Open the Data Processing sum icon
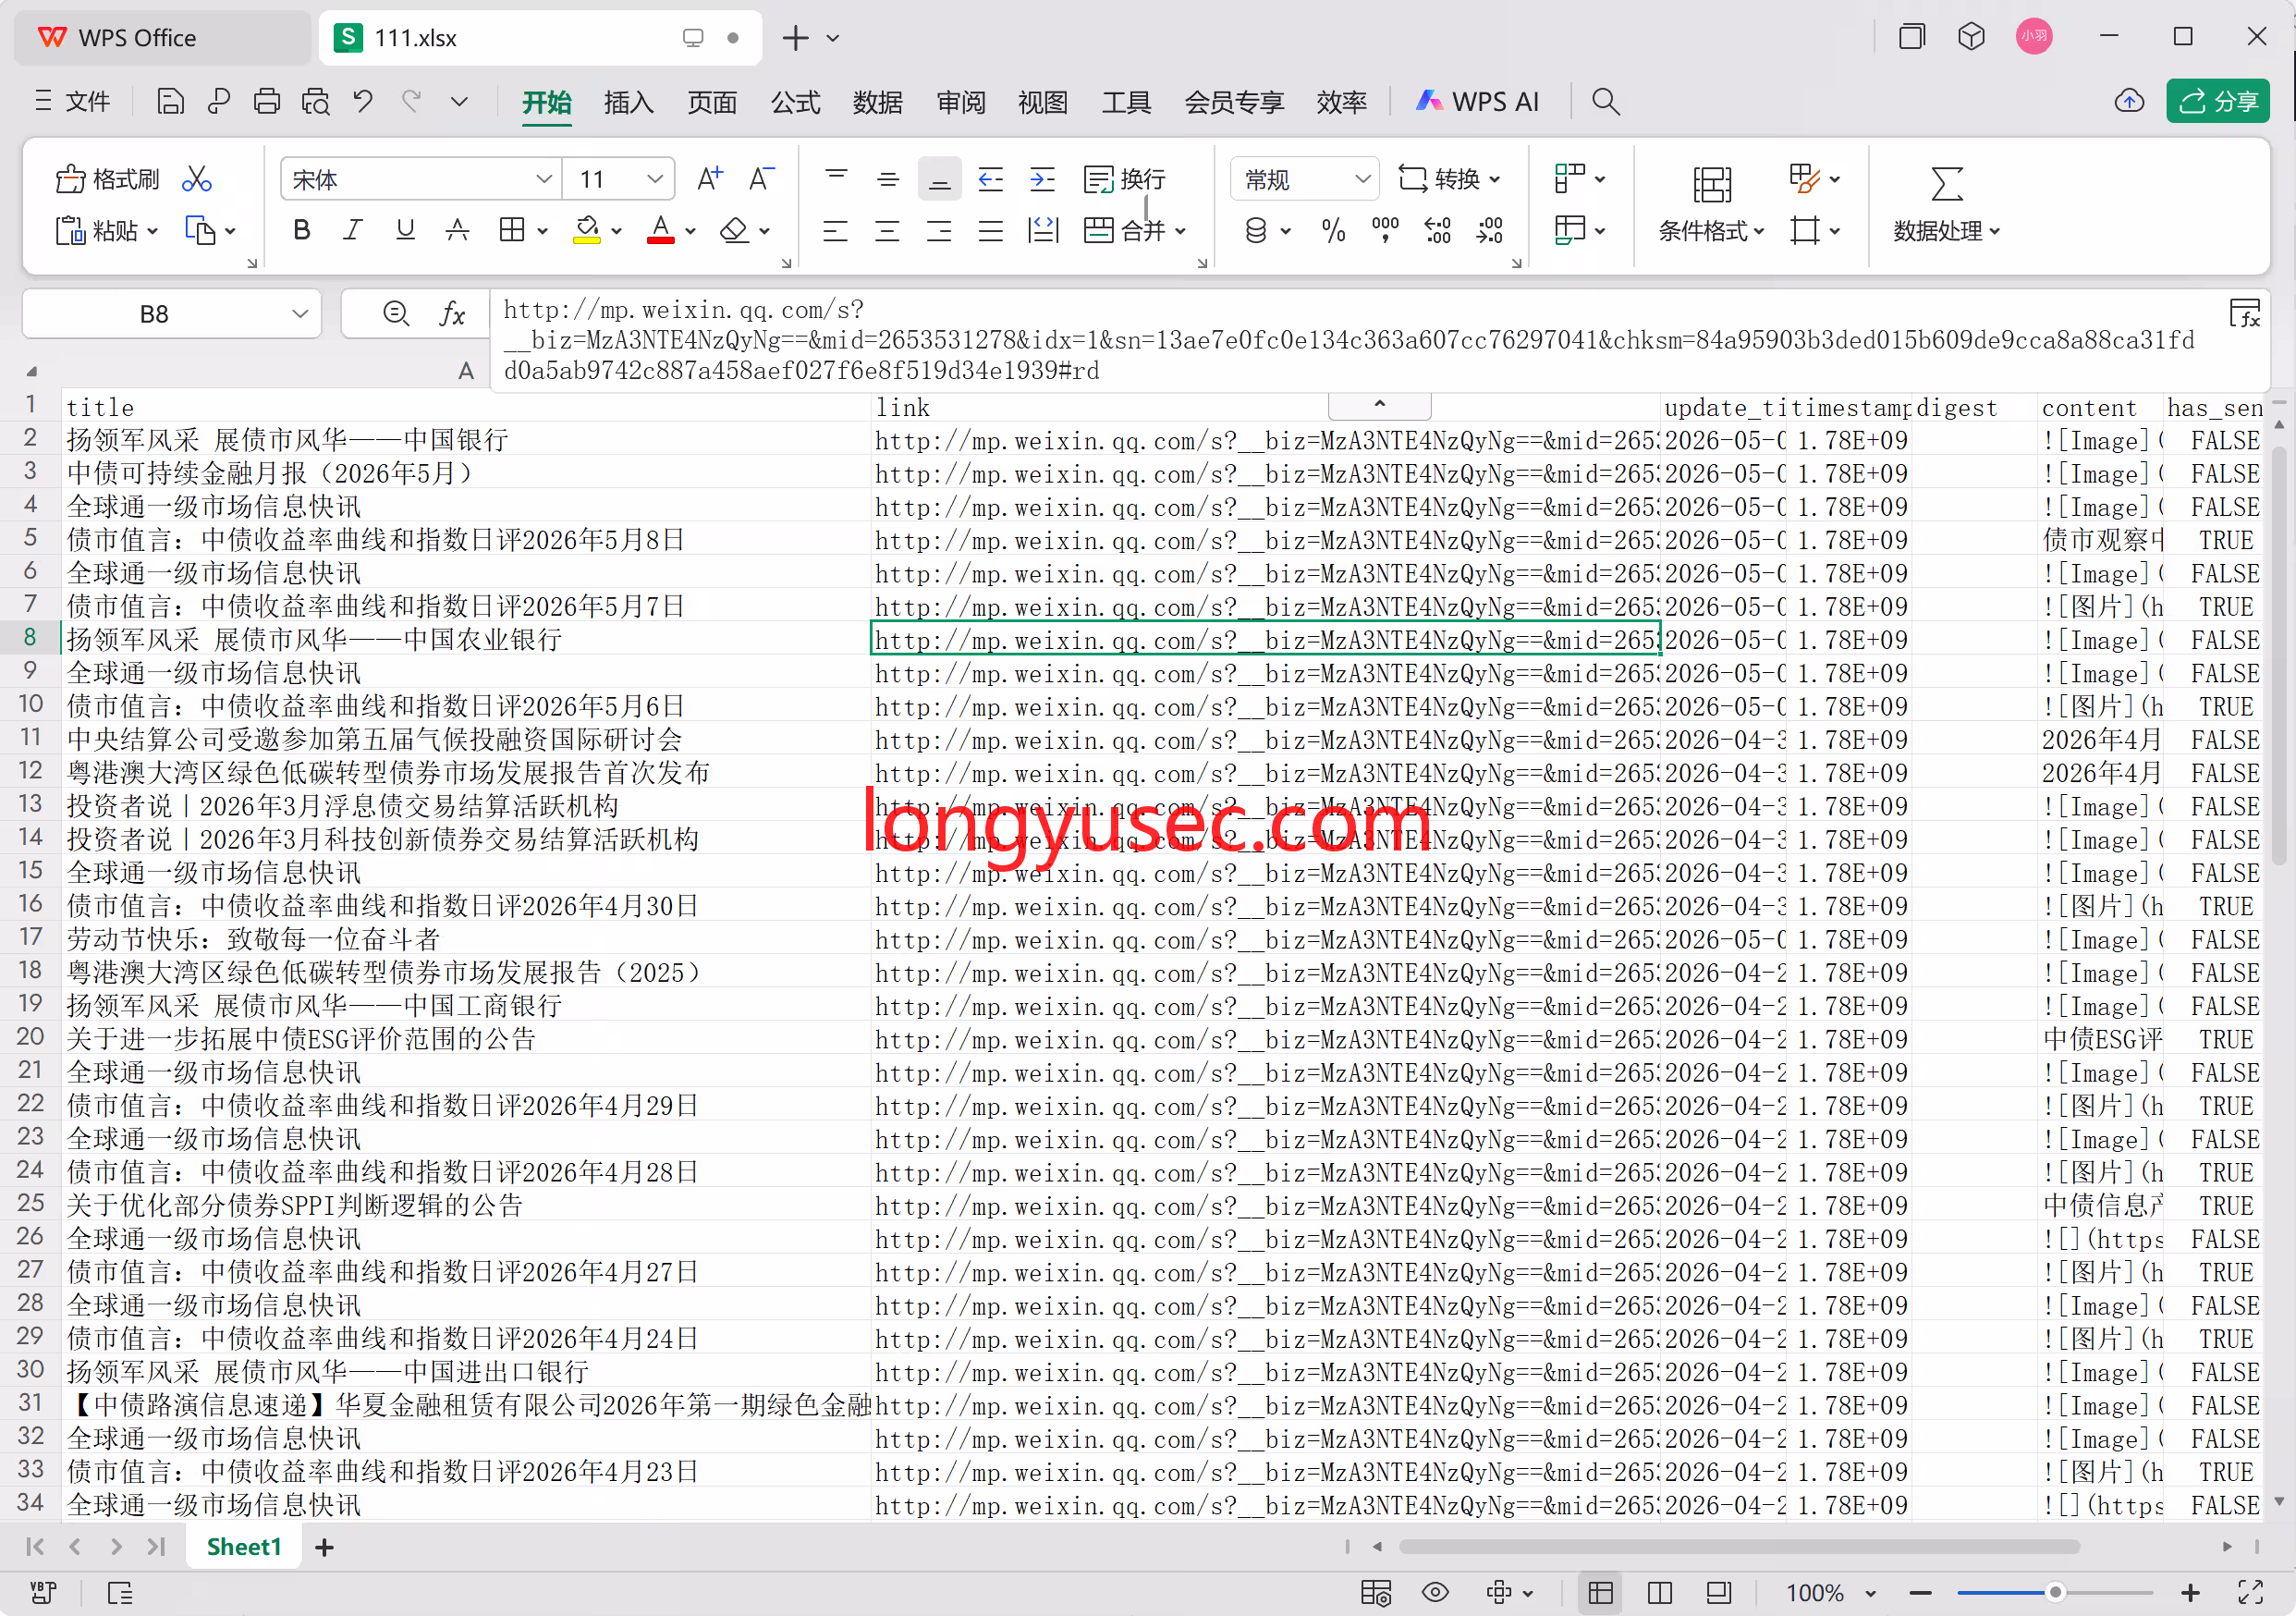This screenshot has width=2296, height=1616. (x=1946, y=184)
